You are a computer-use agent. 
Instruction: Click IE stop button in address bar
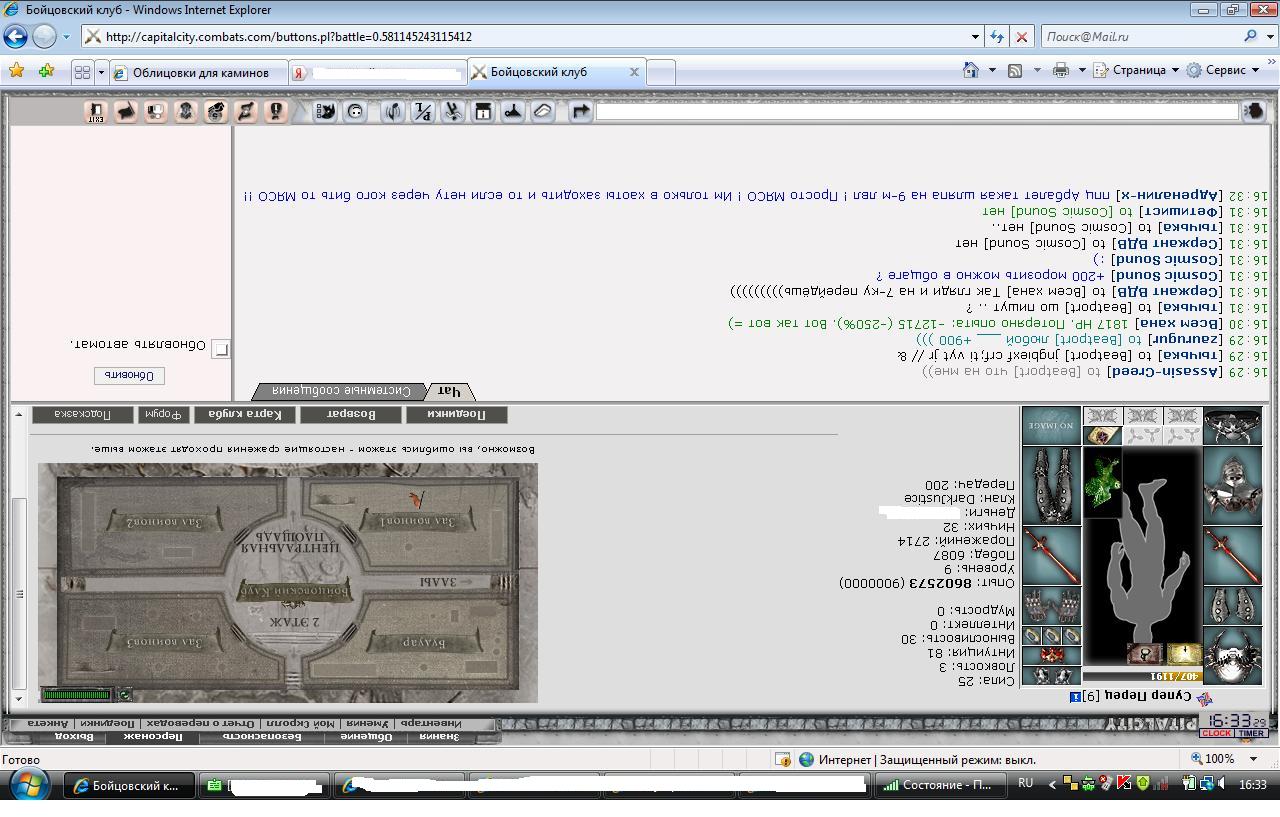(x=1021, y=36)
